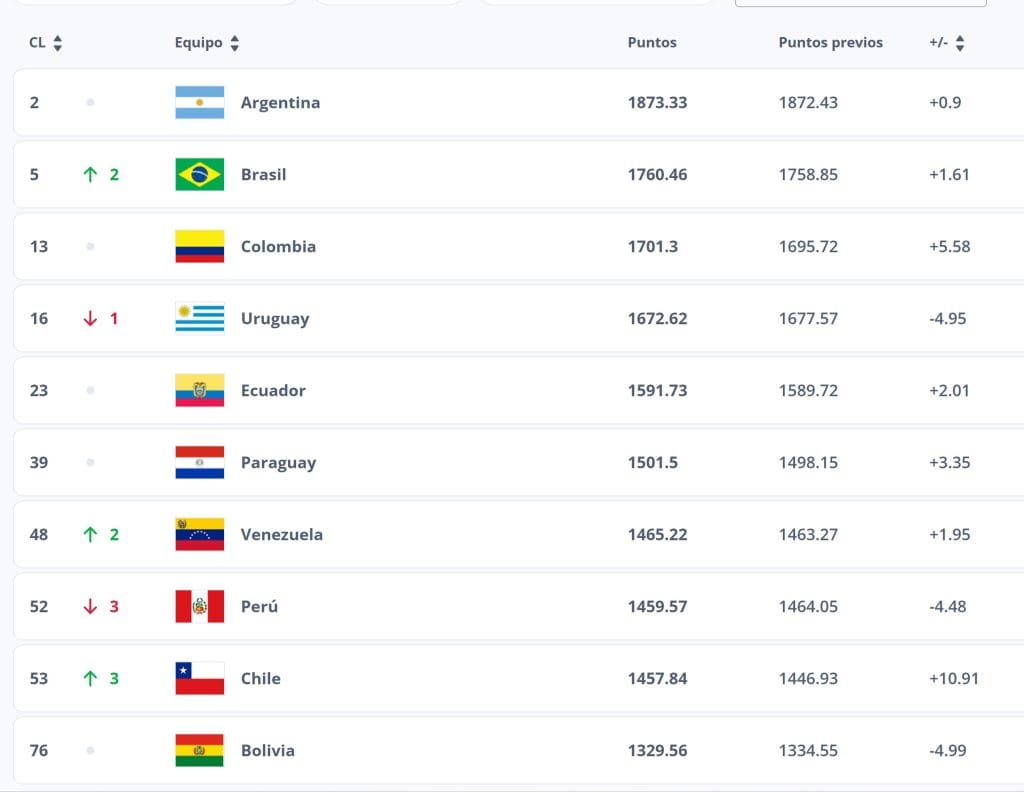
Task: Click Uruguay's red down-arrow rank indicator
Action: click(x=91, y=318)
